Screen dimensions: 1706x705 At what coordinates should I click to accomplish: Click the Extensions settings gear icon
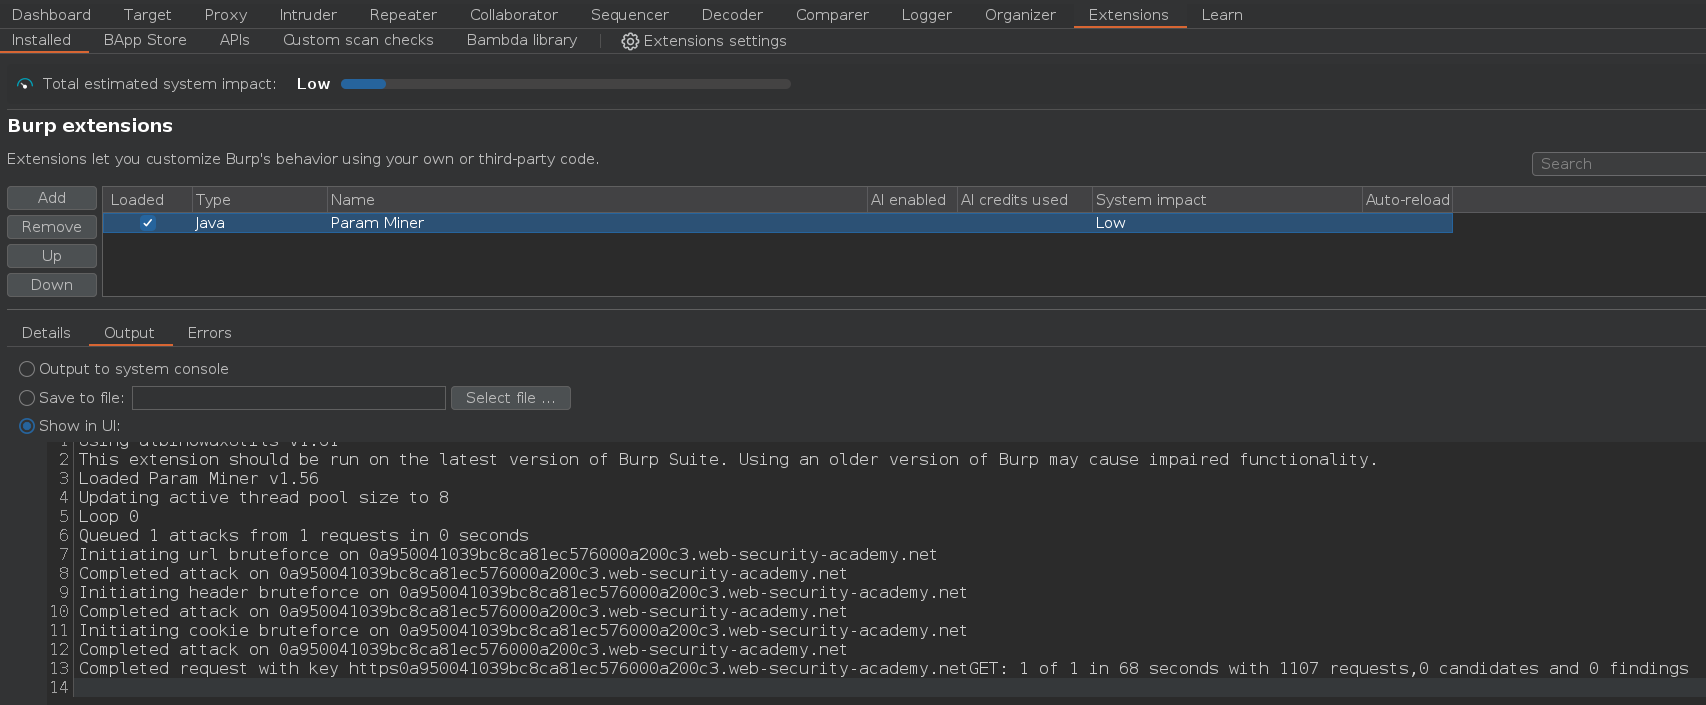(630, 41)
